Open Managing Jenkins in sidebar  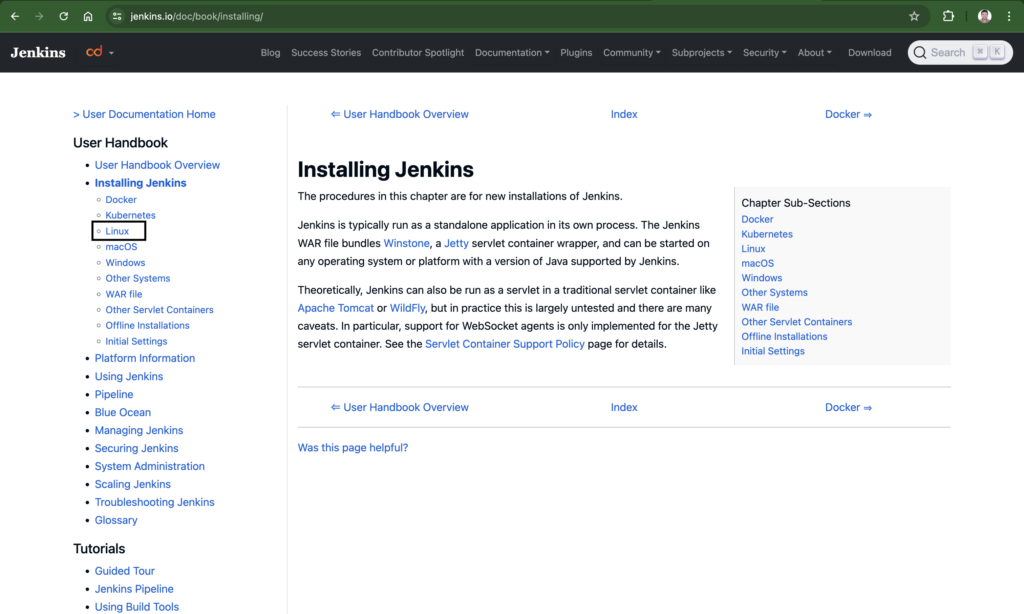pyautogui.click(x=139, y=430)
